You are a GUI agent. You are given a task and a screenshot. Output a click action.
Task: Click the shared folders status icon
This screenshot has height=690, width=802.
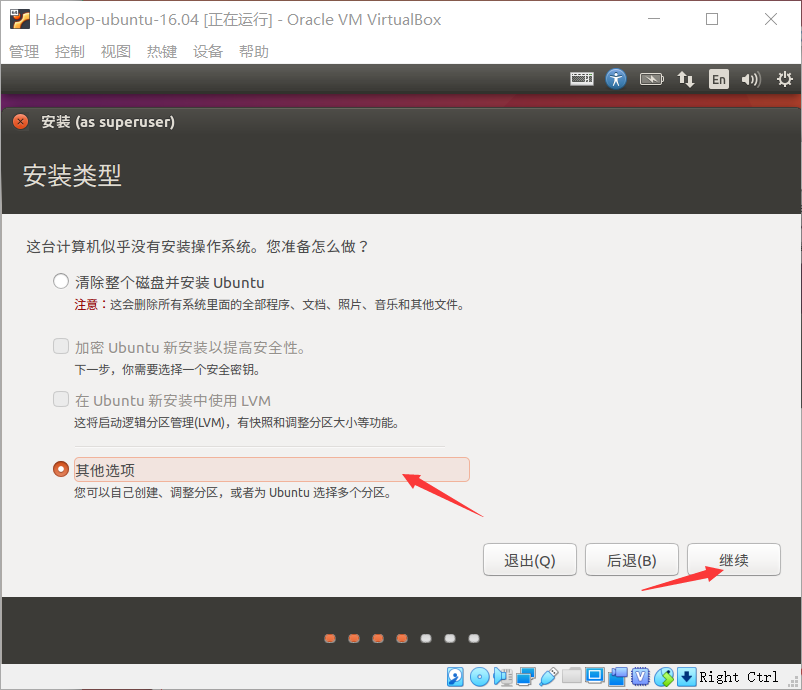pos(572,677)
